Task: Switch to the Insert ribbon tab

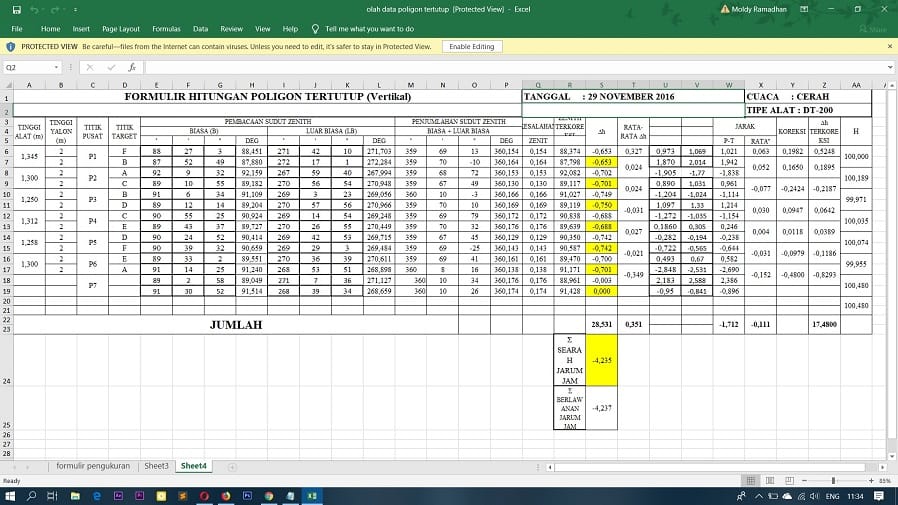Action: pos(81,29)
